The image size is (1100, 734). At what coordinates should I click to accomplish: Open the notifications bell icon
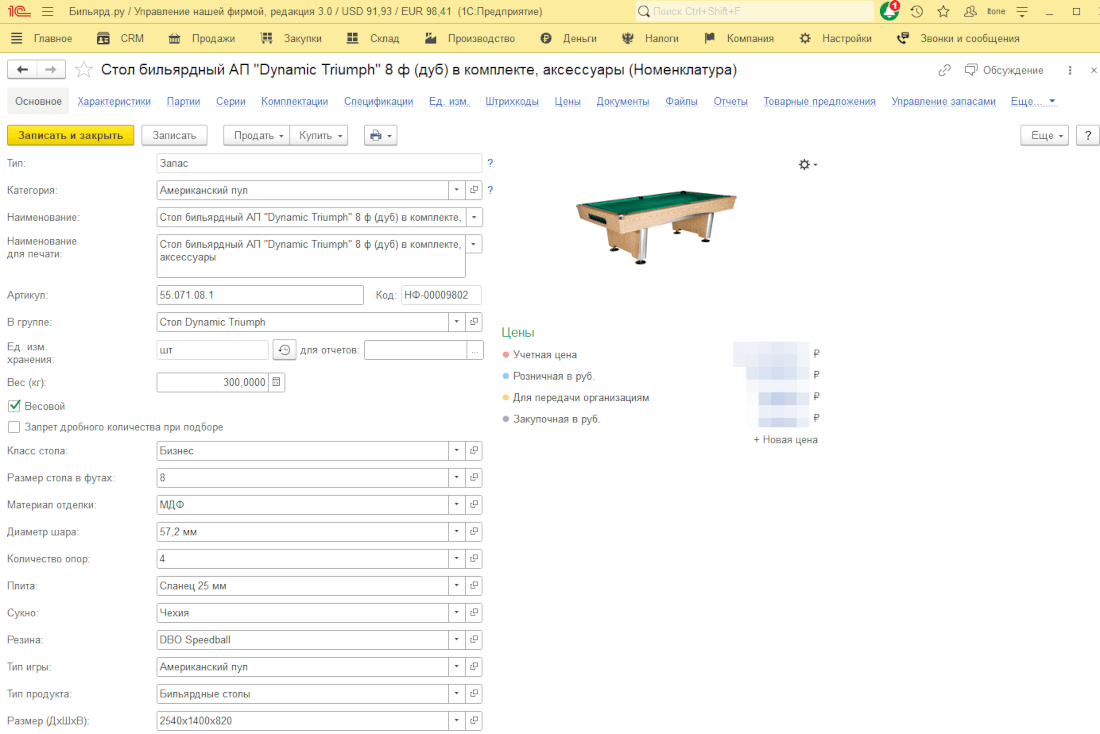pyautogui.click(x=889, y=11)
